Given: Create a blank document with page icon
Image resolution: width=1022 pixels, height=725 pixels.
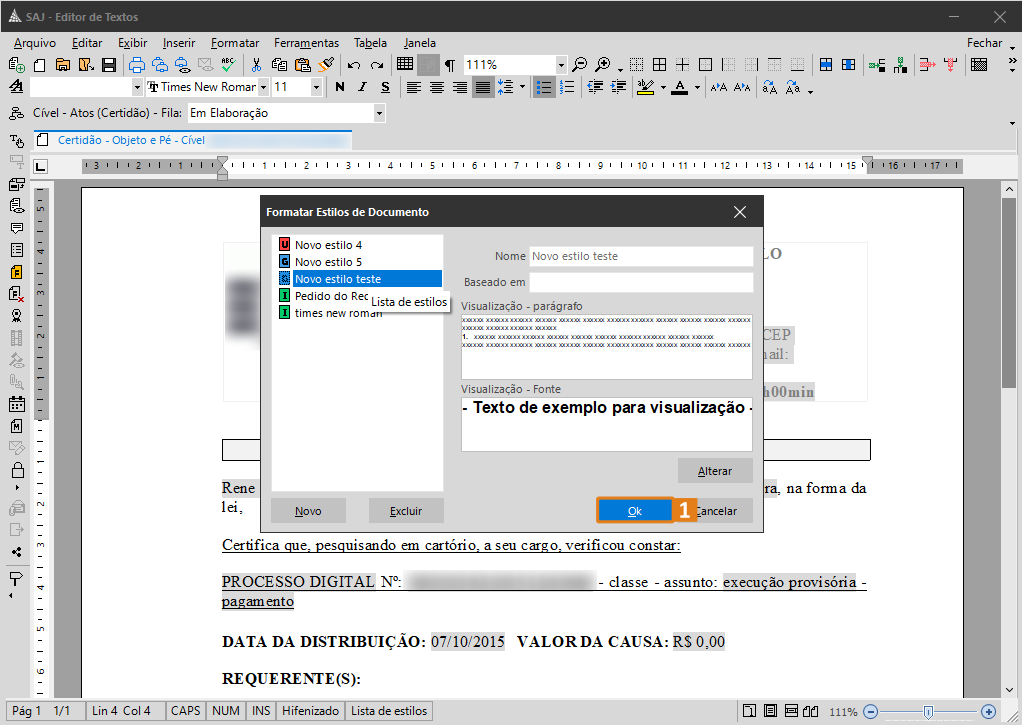Looking at the screenshot, I should tap(40, 65).
